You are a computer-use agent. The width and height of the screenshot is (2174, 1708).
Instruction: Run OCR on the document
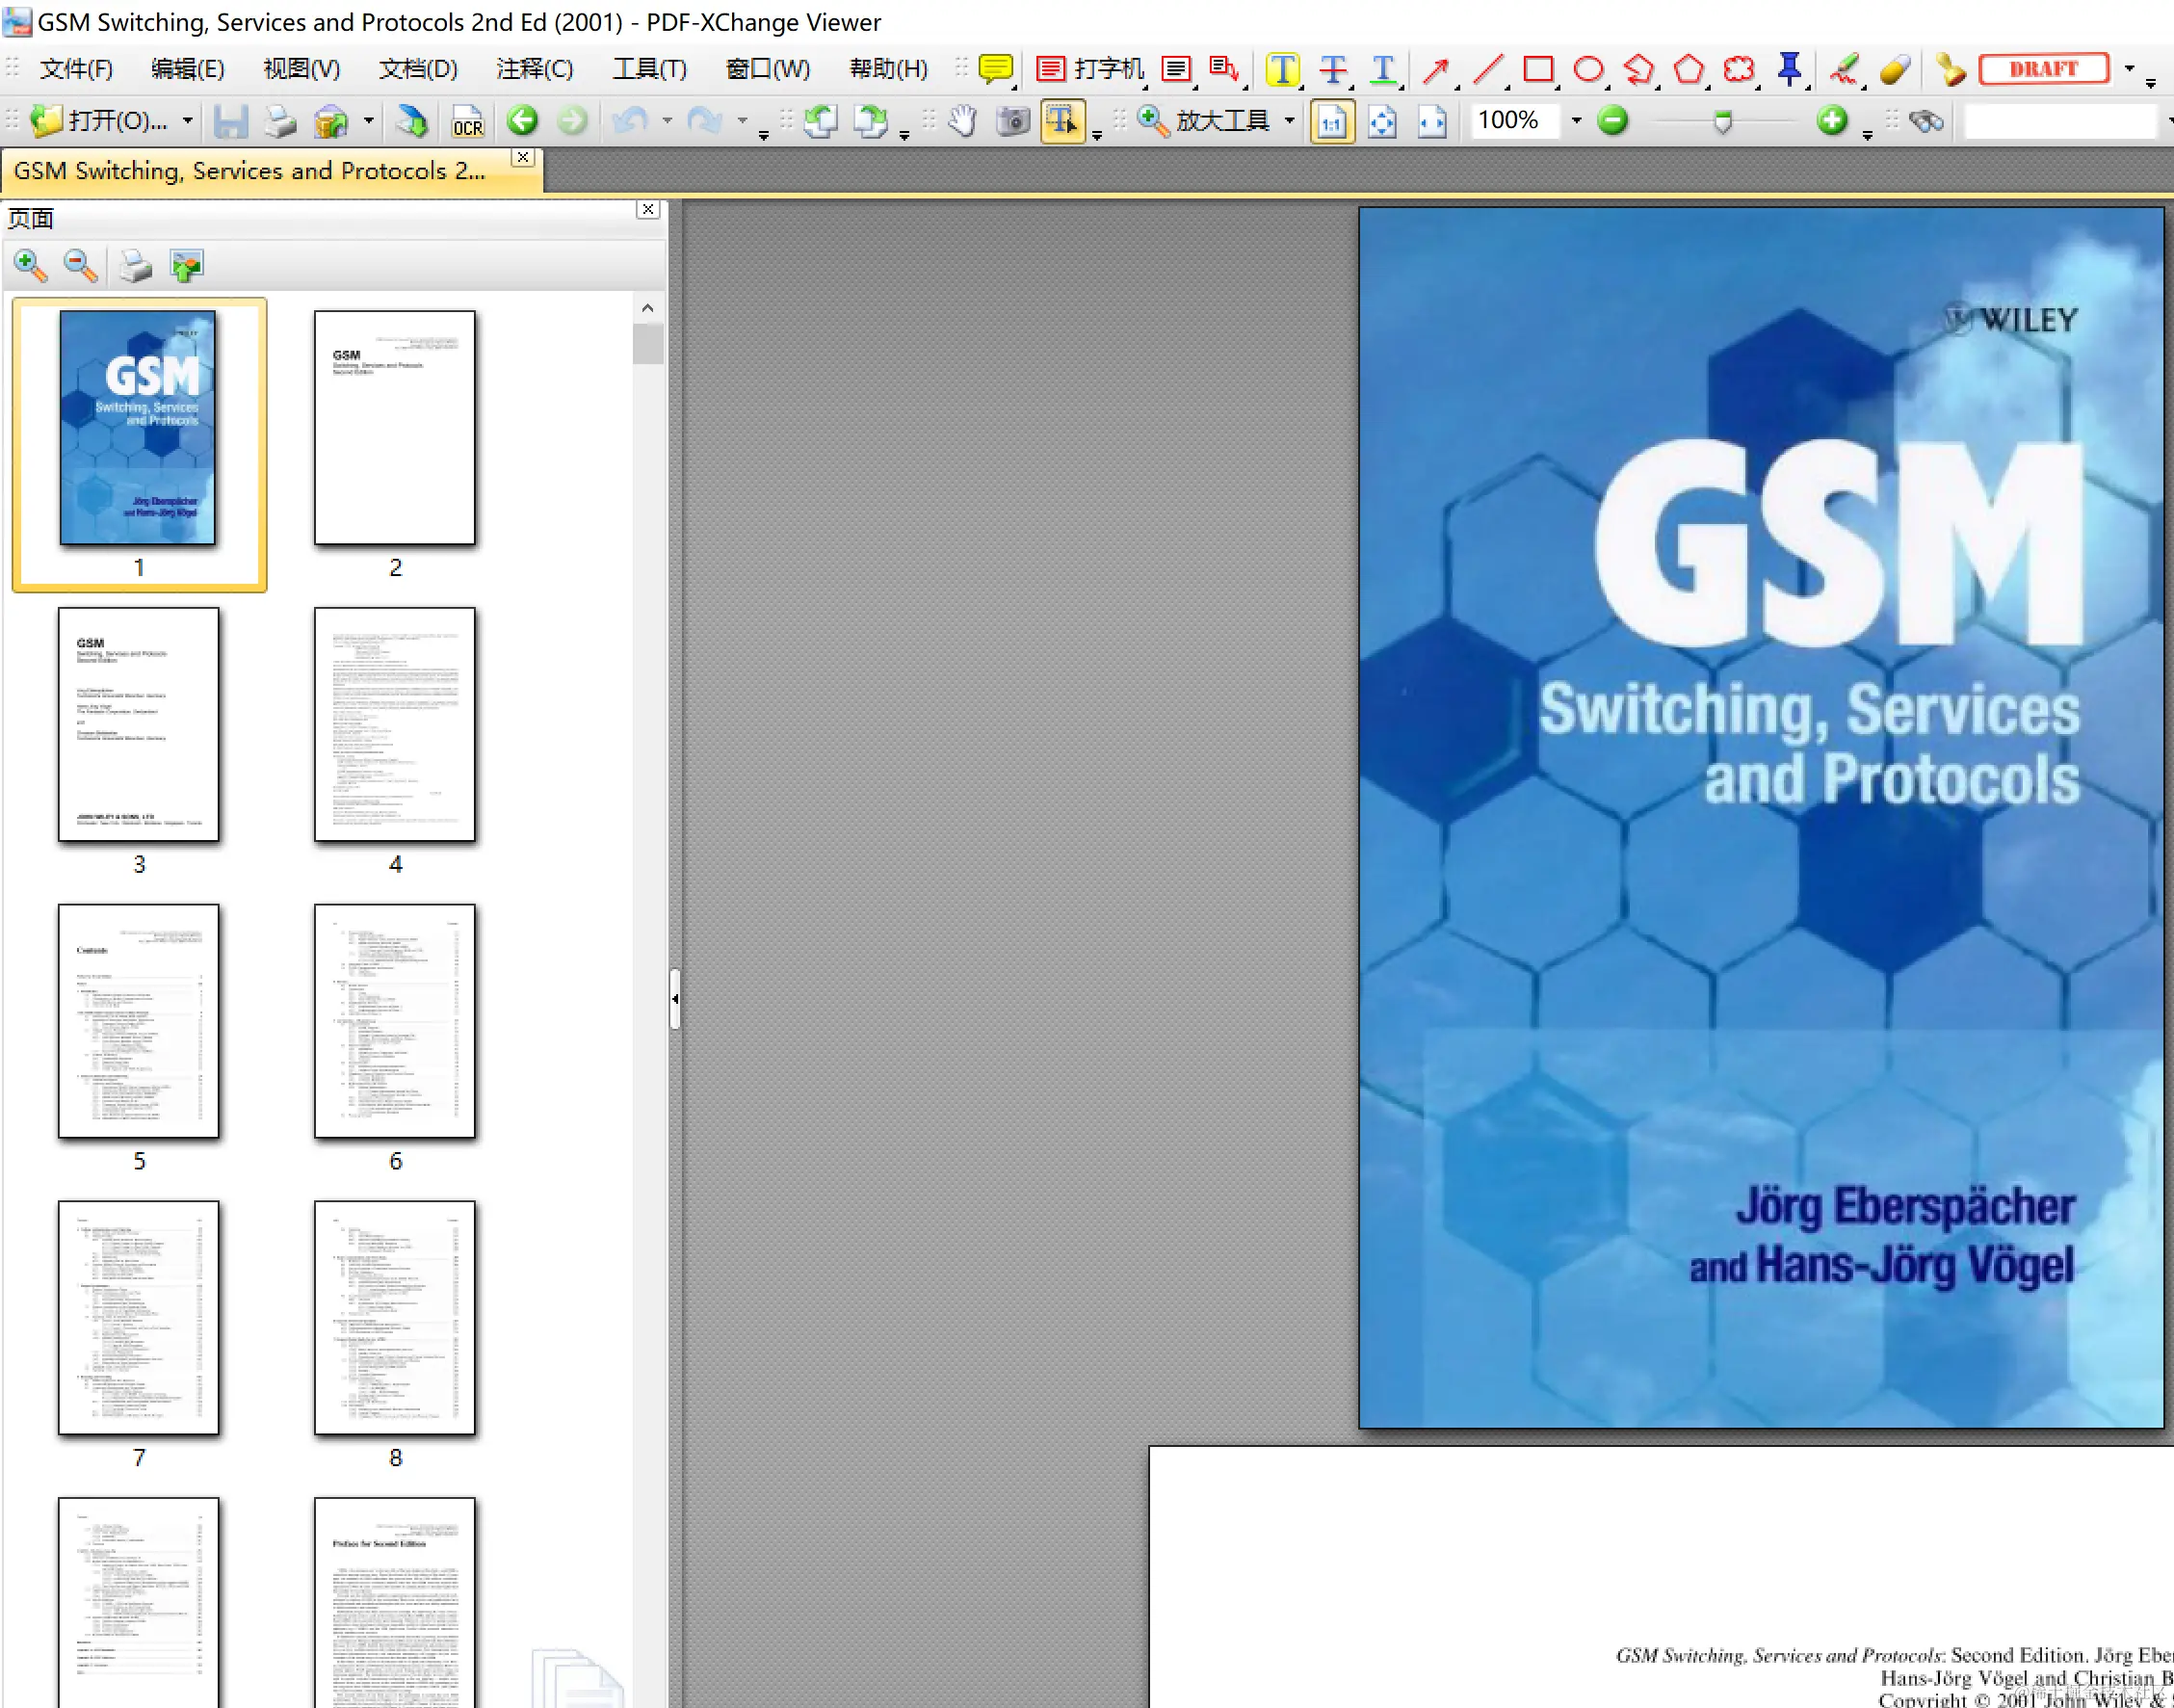click(x=468, y=121)
